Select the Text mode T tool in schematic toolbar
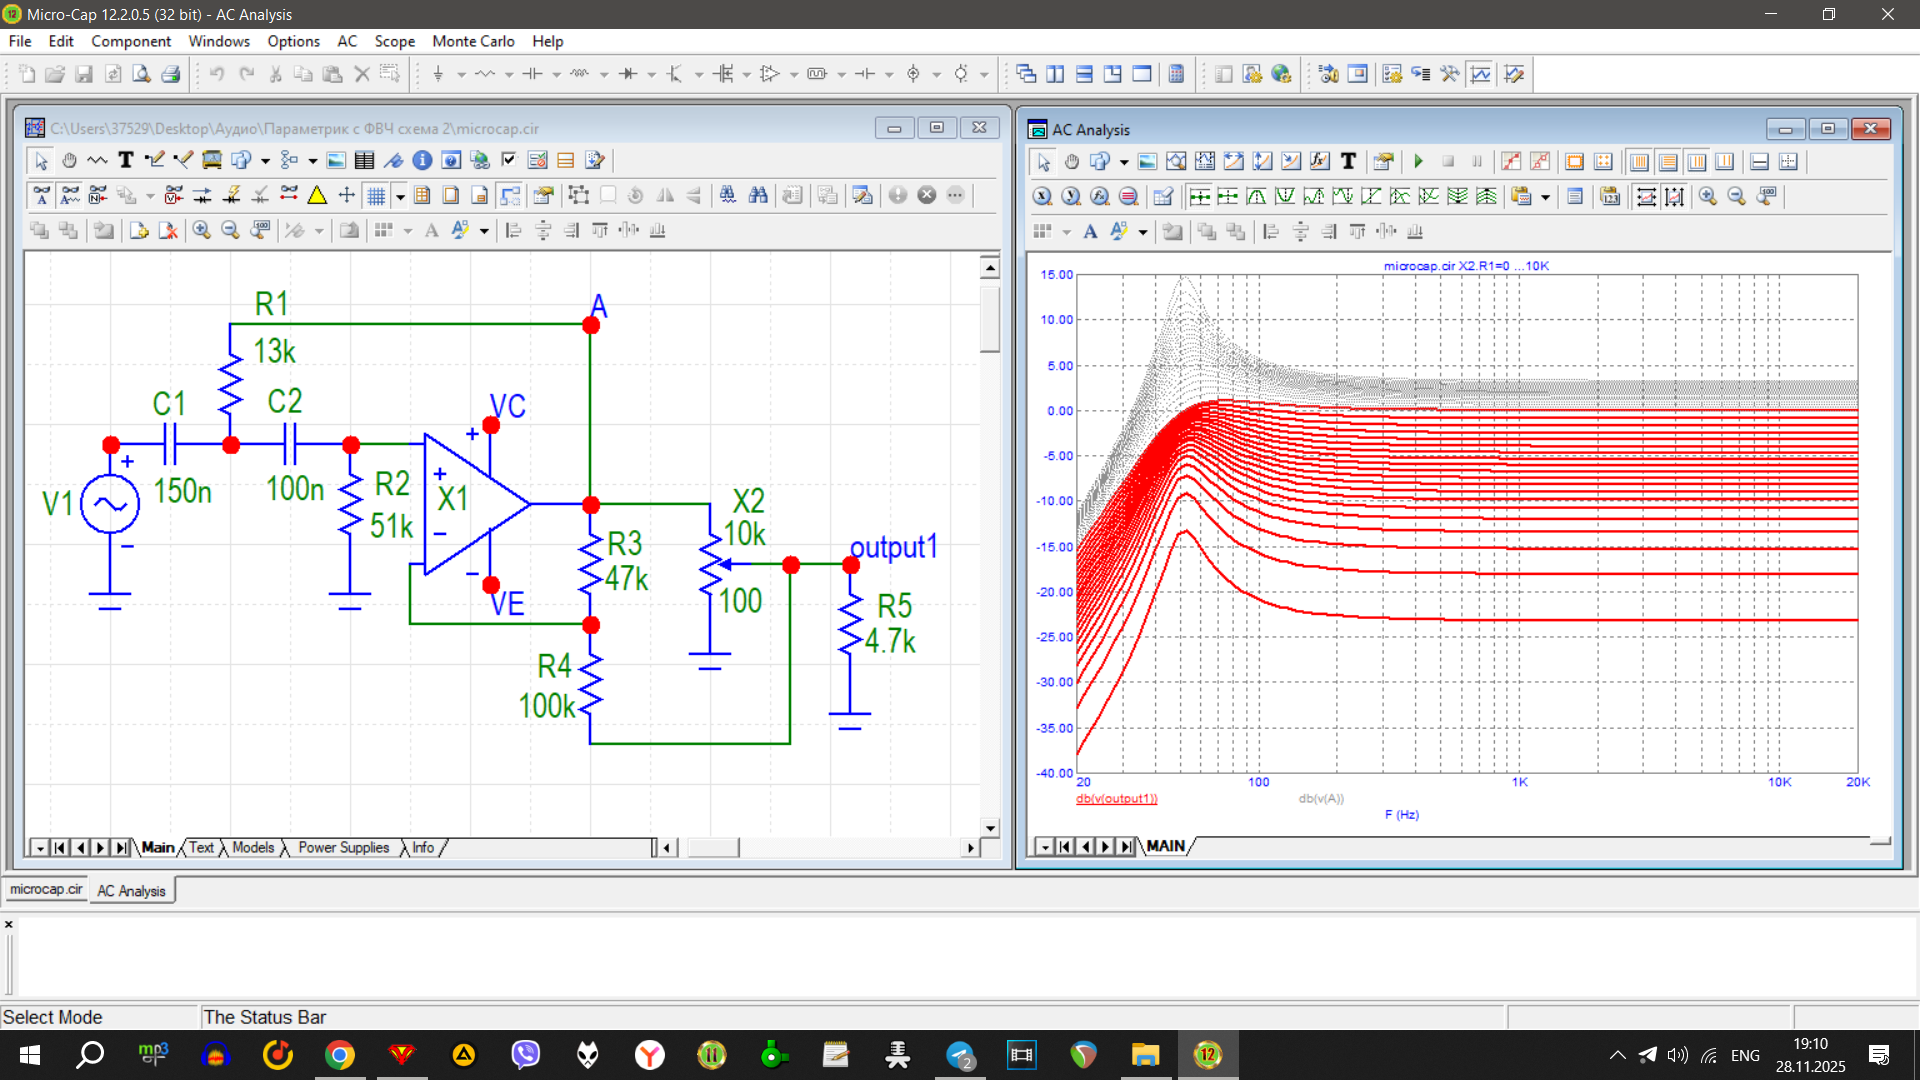The width and height of the screenshot is (1920, 1080). [126, 160]
